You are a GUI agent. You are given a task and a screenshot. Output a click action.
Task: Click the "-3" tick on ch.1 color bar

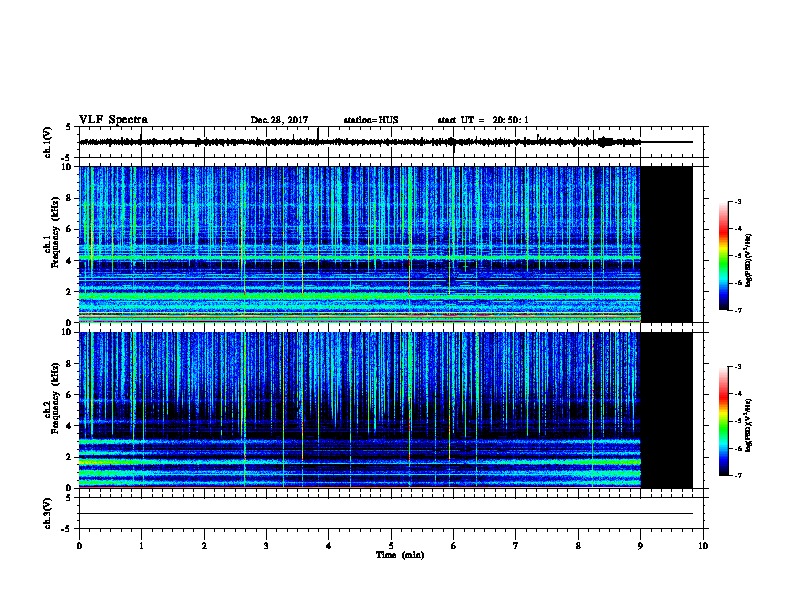click(x=737, y=201)
